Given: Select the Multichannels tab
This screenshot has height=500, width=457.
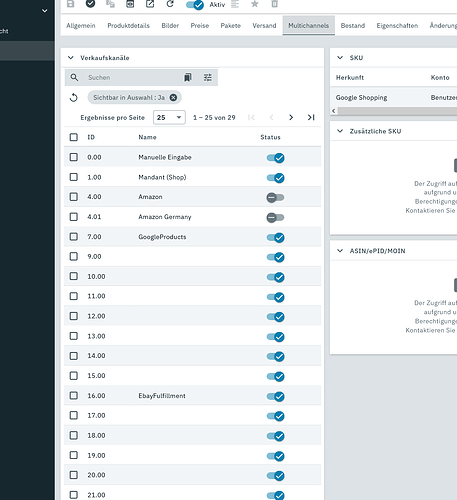Looking at the screenshot, I should (309, 25).
